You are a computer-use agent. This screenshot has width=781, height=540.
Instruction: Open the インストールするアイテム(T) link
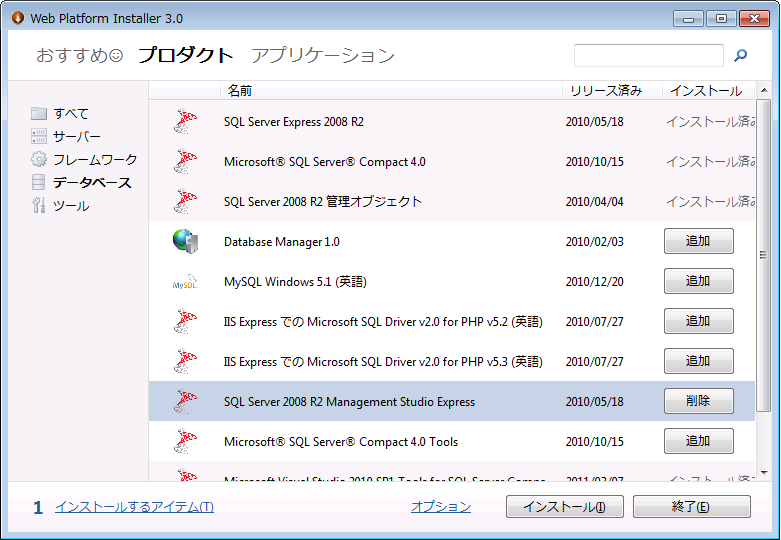tap(134, 507)
